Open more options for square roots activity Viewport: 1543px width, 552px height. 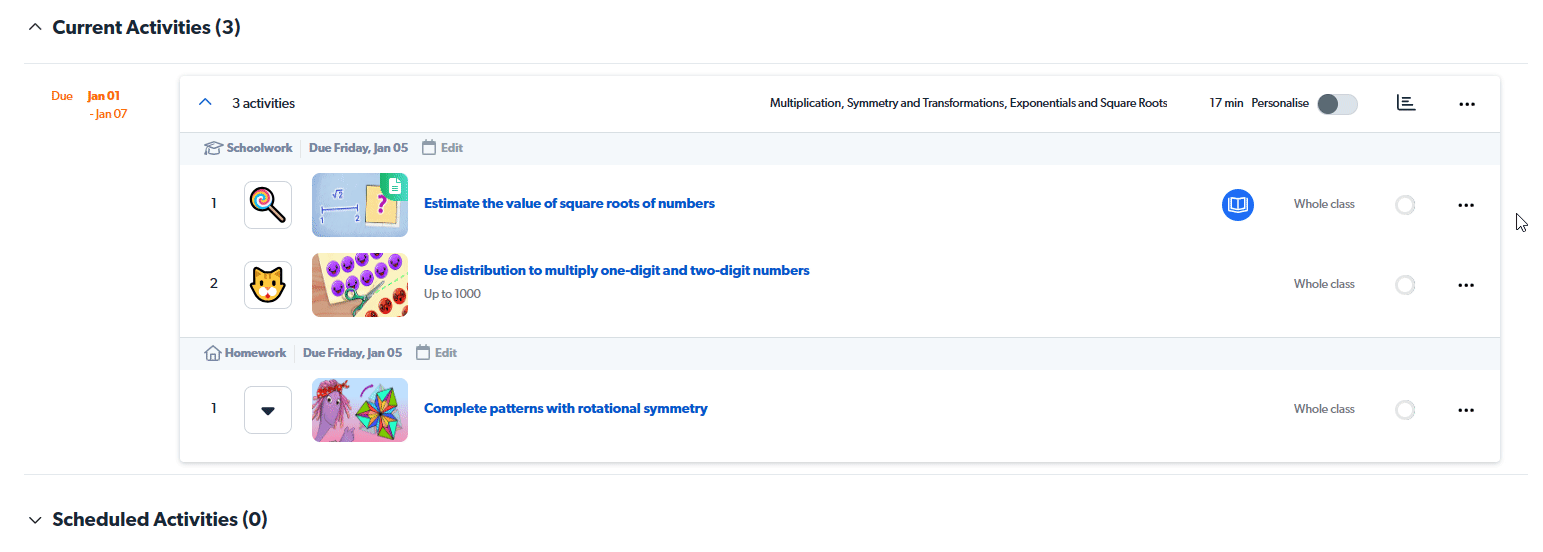pyautogui.click(x=1467, y=205)
